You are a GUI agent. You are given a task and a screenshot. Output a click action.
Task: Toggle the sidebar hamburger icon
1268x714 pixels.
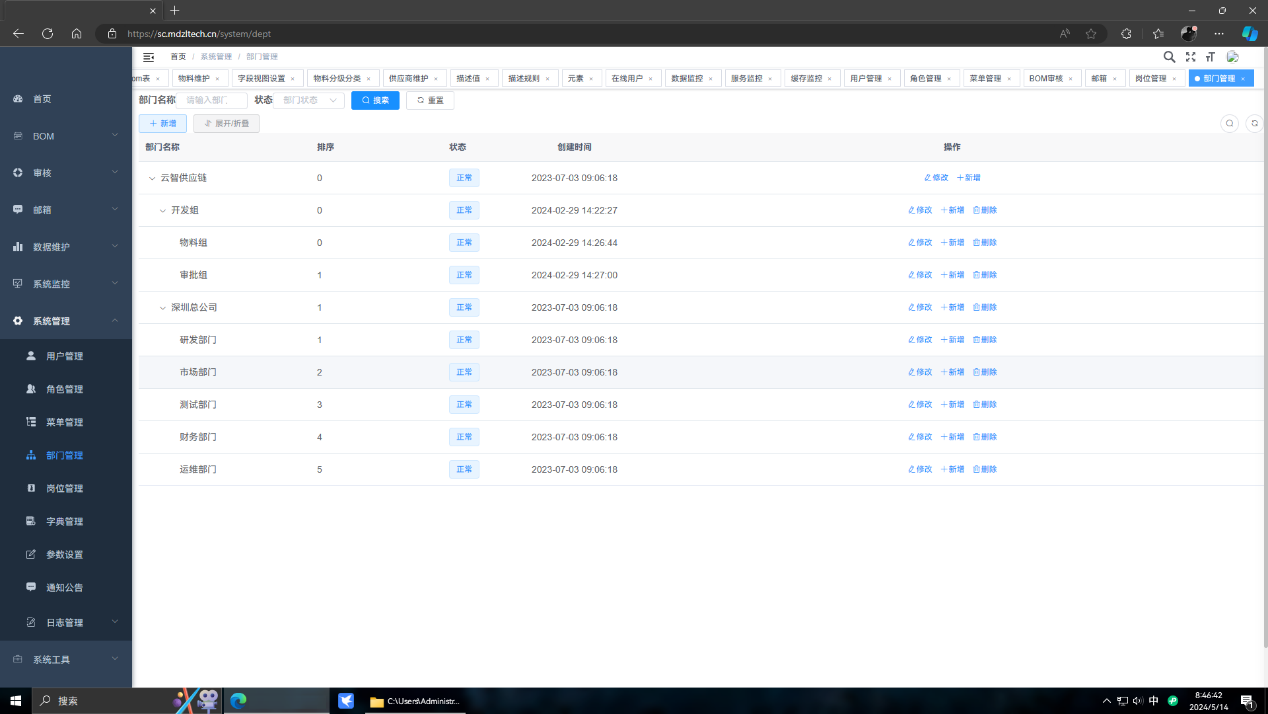[148, 57]
